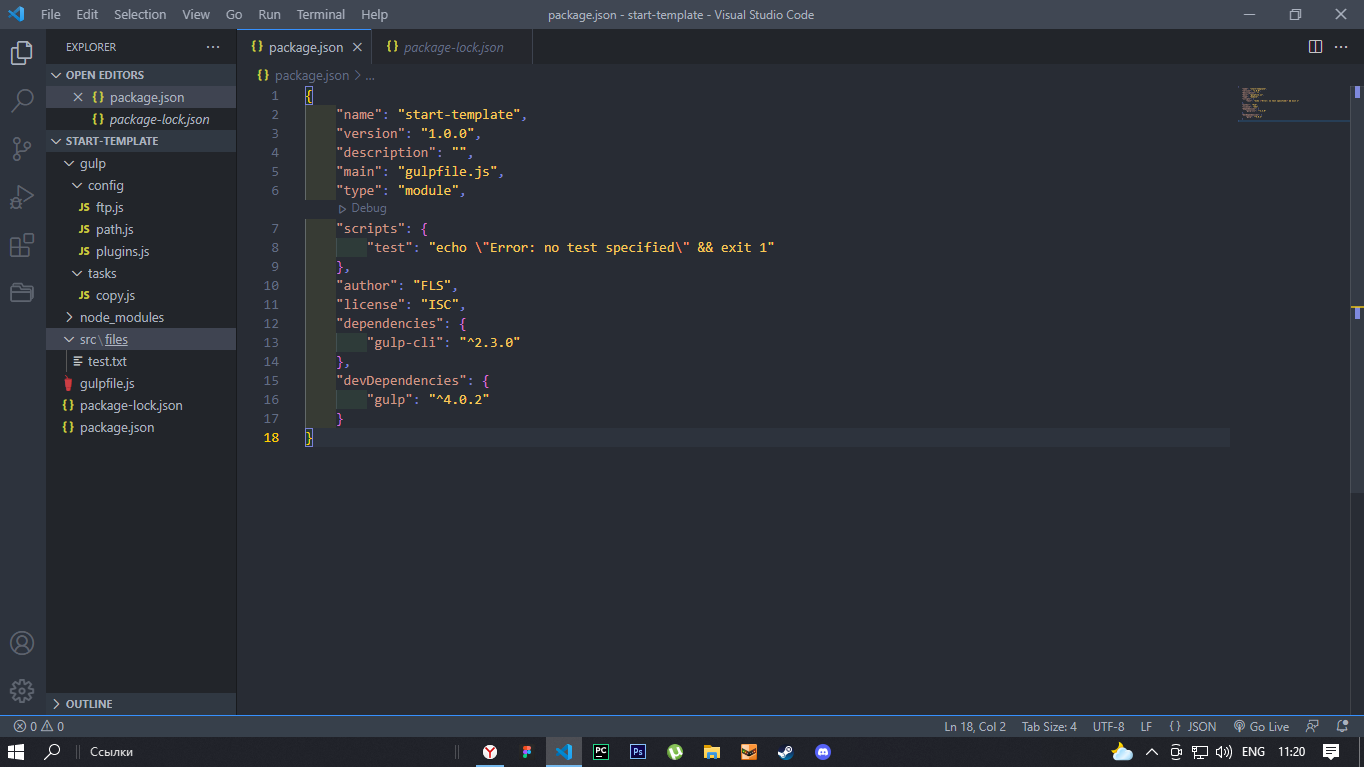Collapse the START-TEMPLATE section
The image size is (1364, 767).
(141, 141)
